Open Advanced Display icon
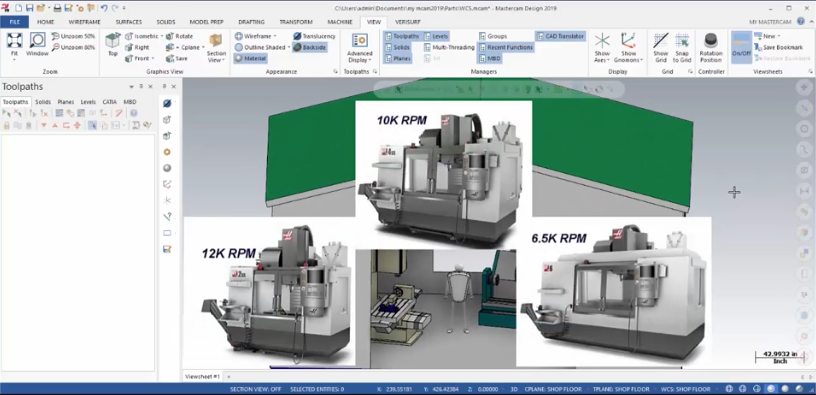The image size is (816, 395). (x=360, y=41)
